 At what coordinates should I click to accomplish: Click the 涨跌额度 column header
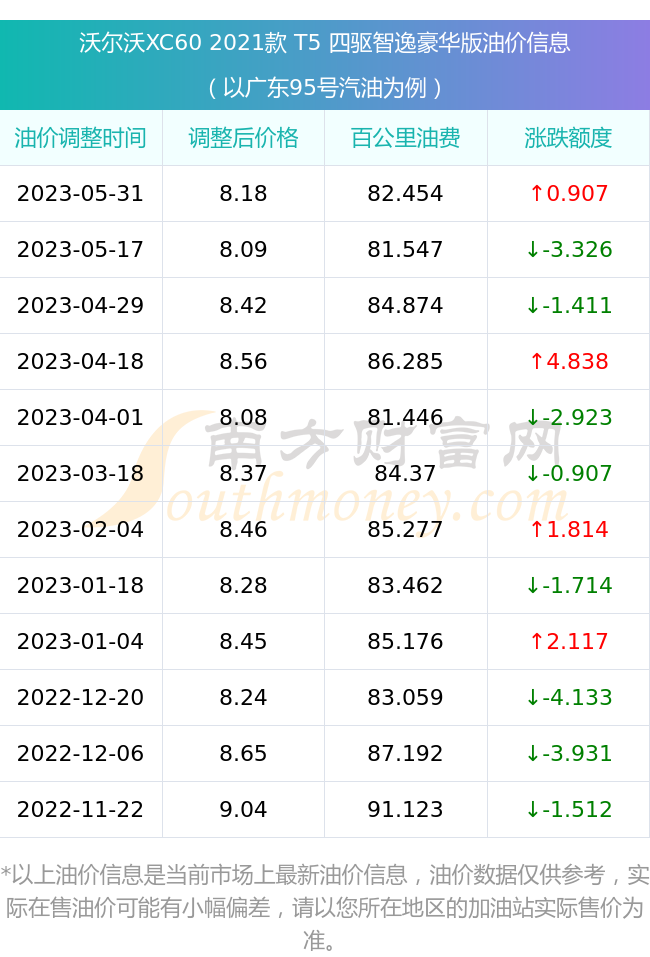pos(568,138)
